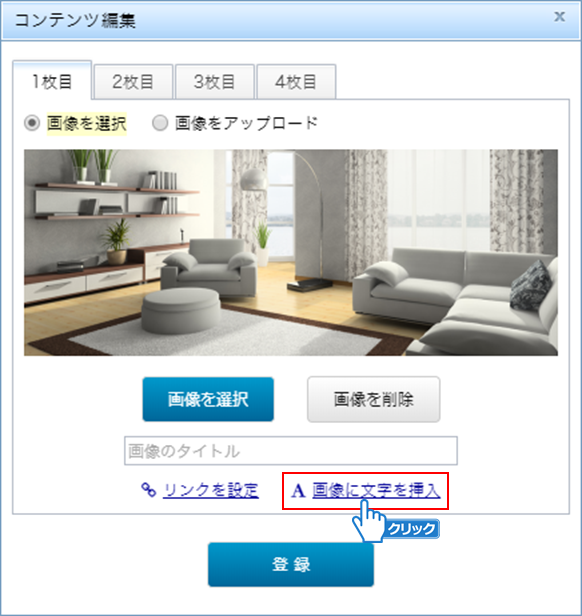This screenshot has width=582, height=616.
Task: Focus the 画像のタイトル input field
Action: pyautogui.click(x=291, y=451)
